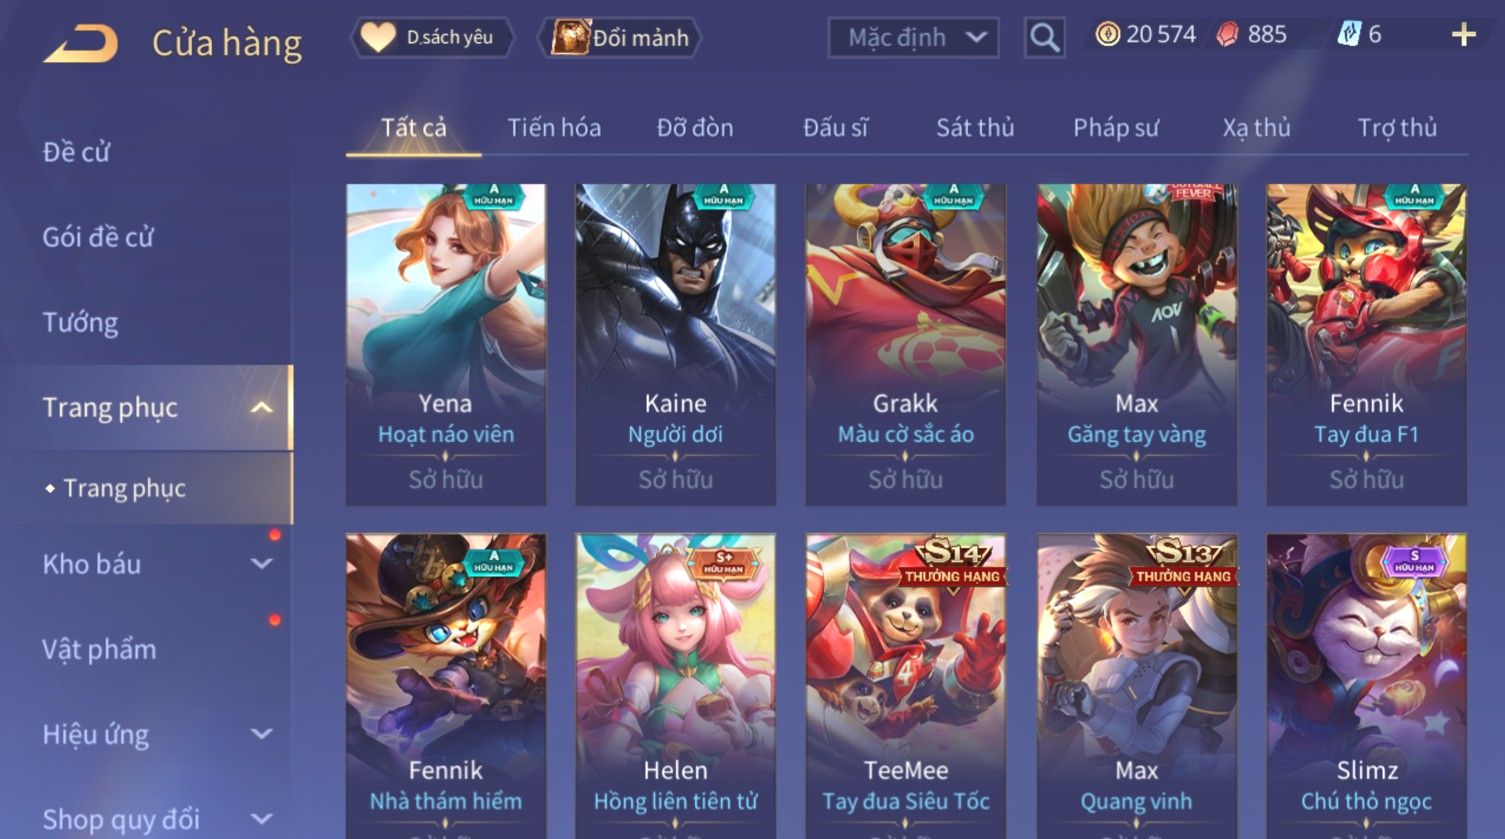Image resolution: width=1505 pixels, height=839 pixels.
Task: Tap the golden back arrow icon
Action: coord(81,44)
